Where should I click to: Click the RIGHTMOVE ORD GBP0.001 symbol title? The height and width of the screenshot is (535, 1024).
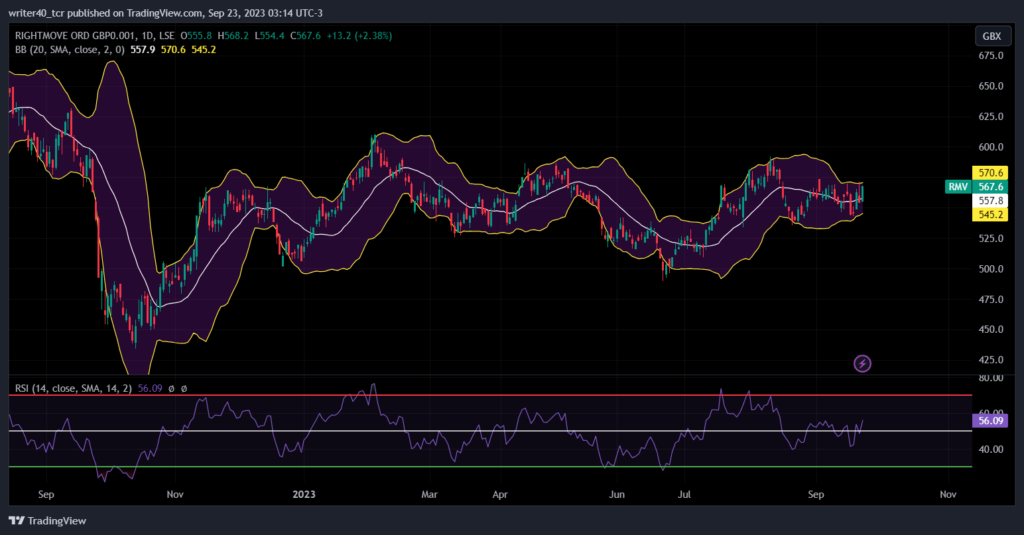[76, 36]
